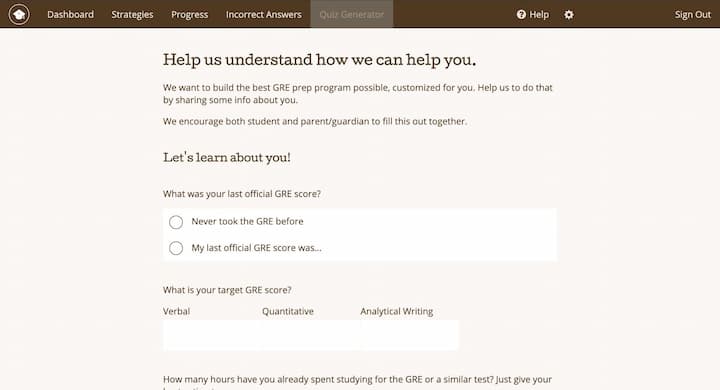Open the settings gear icon
The width and height of the screenshot is (720, 390).
[x=568, y=15]
